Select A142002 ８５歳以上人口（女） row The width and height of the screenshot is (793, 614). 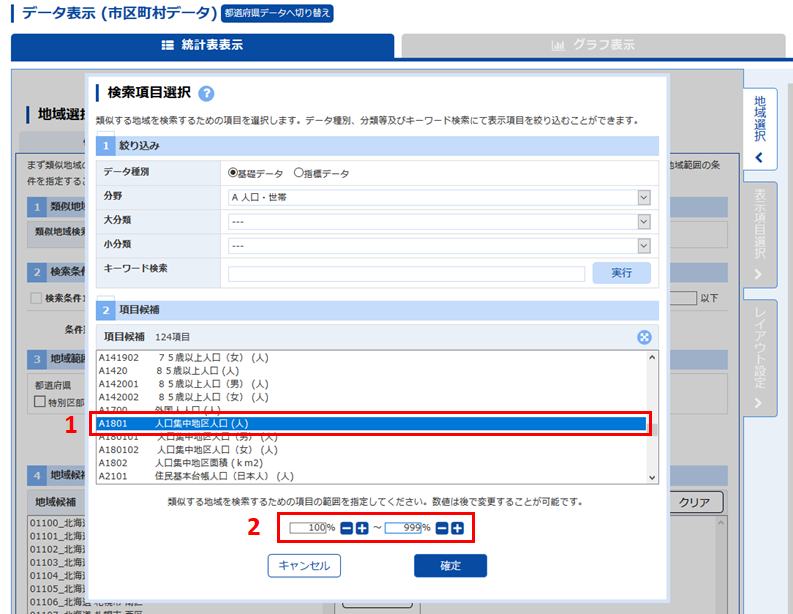point(371,397)
